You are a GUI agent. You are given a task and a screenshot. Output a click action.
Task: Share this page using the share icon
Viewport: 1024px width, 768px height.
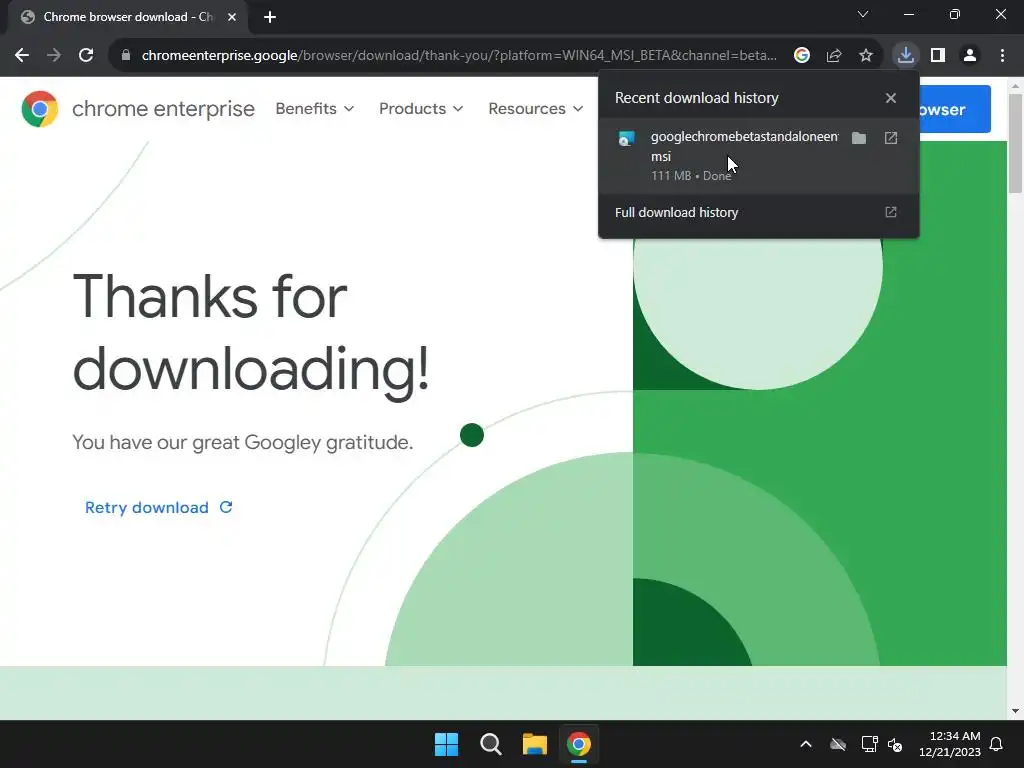coord(834,56)
